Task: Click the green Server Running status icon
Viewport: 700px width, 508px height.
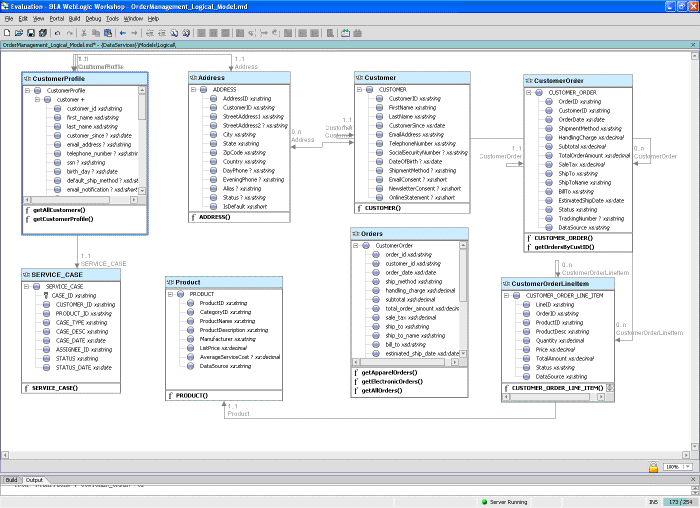Action: [x=484, y=502]
